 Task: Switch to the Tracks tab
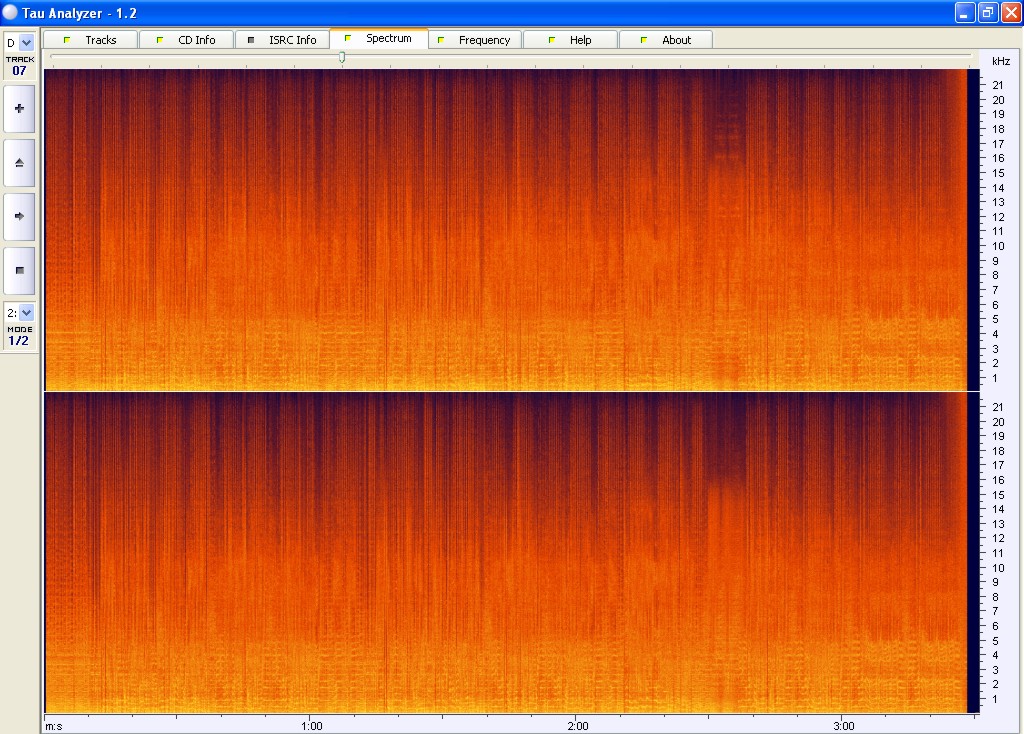tap(100, 40)
